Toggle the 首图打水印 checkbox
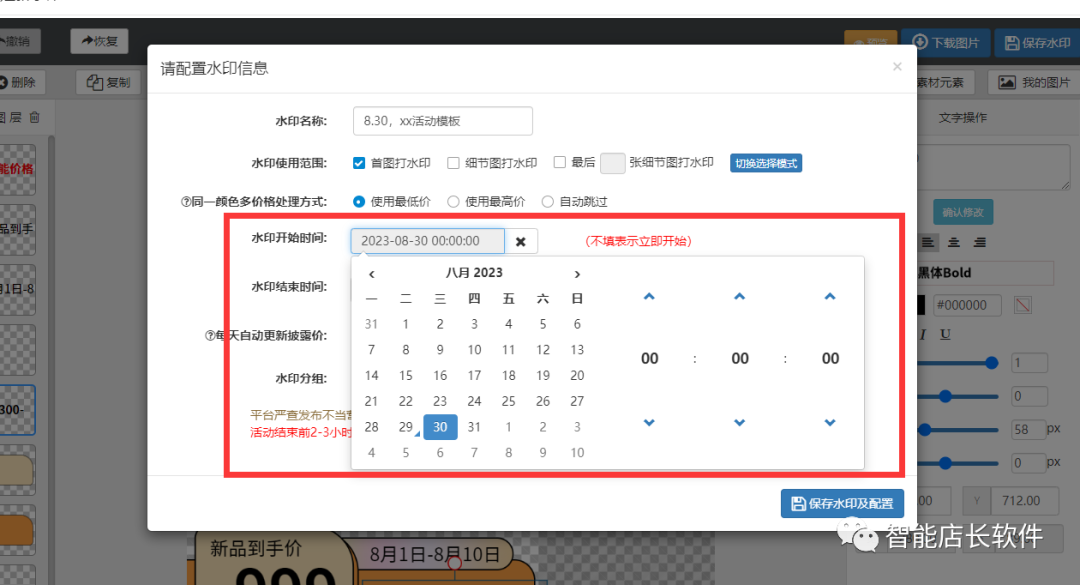Image resolution: width=1080 pixels, height=585 pixels. [x=359, y=163]
